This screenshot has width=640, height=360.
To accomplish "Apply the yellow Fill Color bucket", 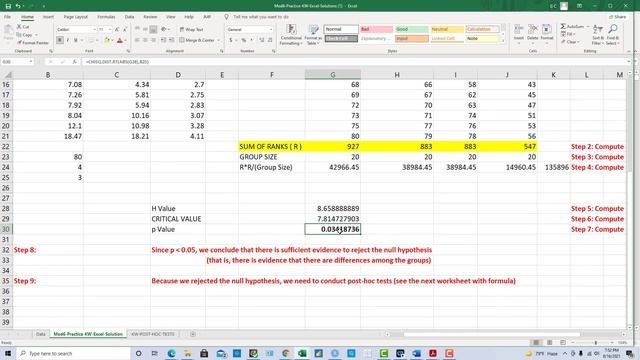I will click(x=107, y=40).
